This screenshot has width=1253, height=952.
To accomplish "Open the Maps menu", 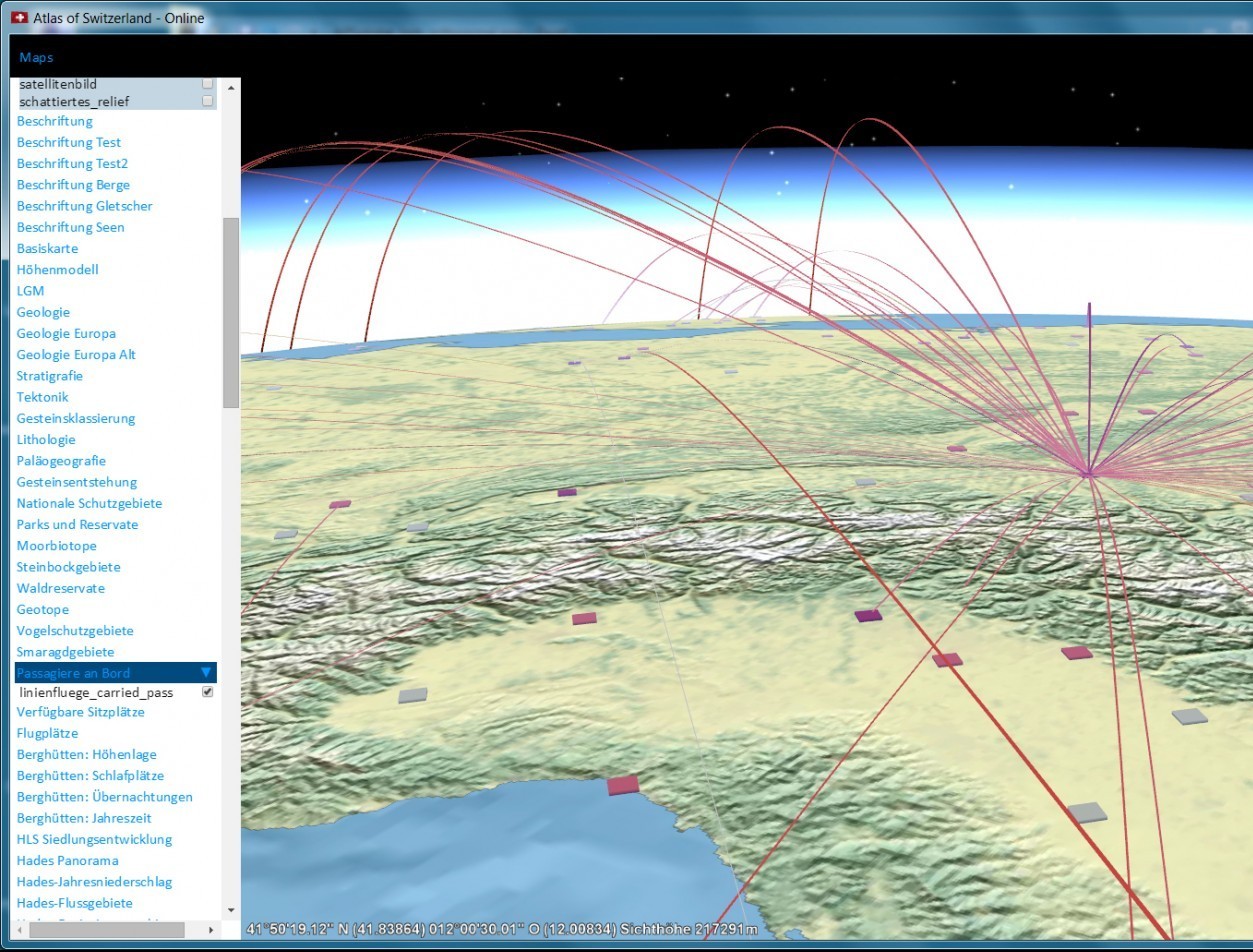I will click(36, 57).
